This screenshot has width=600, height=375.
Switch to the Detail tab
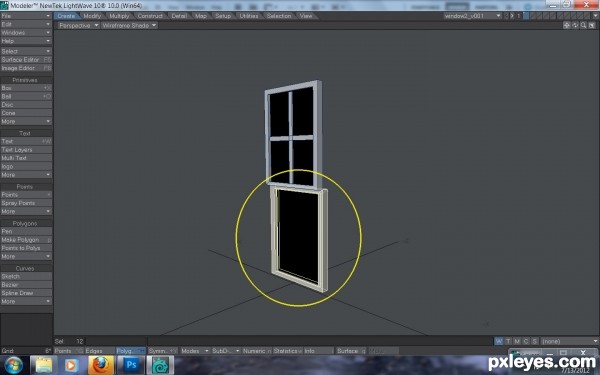click(179, 16)
